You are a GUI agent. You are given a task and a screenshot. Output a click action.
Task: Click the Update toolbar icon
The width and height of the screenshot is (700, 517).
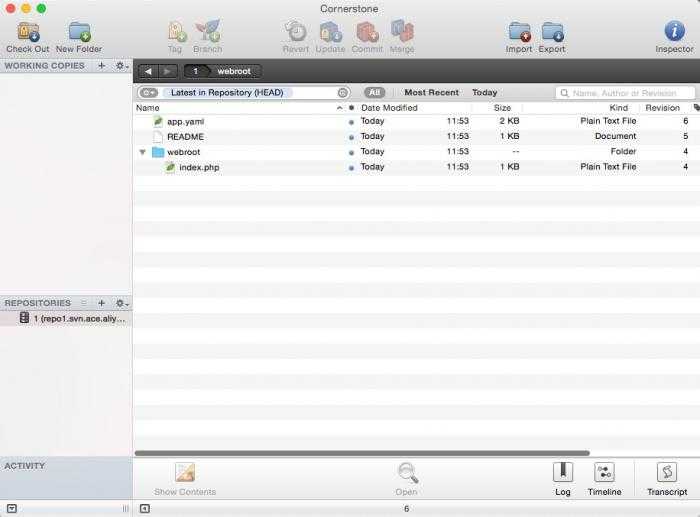[x=330, y=32]
